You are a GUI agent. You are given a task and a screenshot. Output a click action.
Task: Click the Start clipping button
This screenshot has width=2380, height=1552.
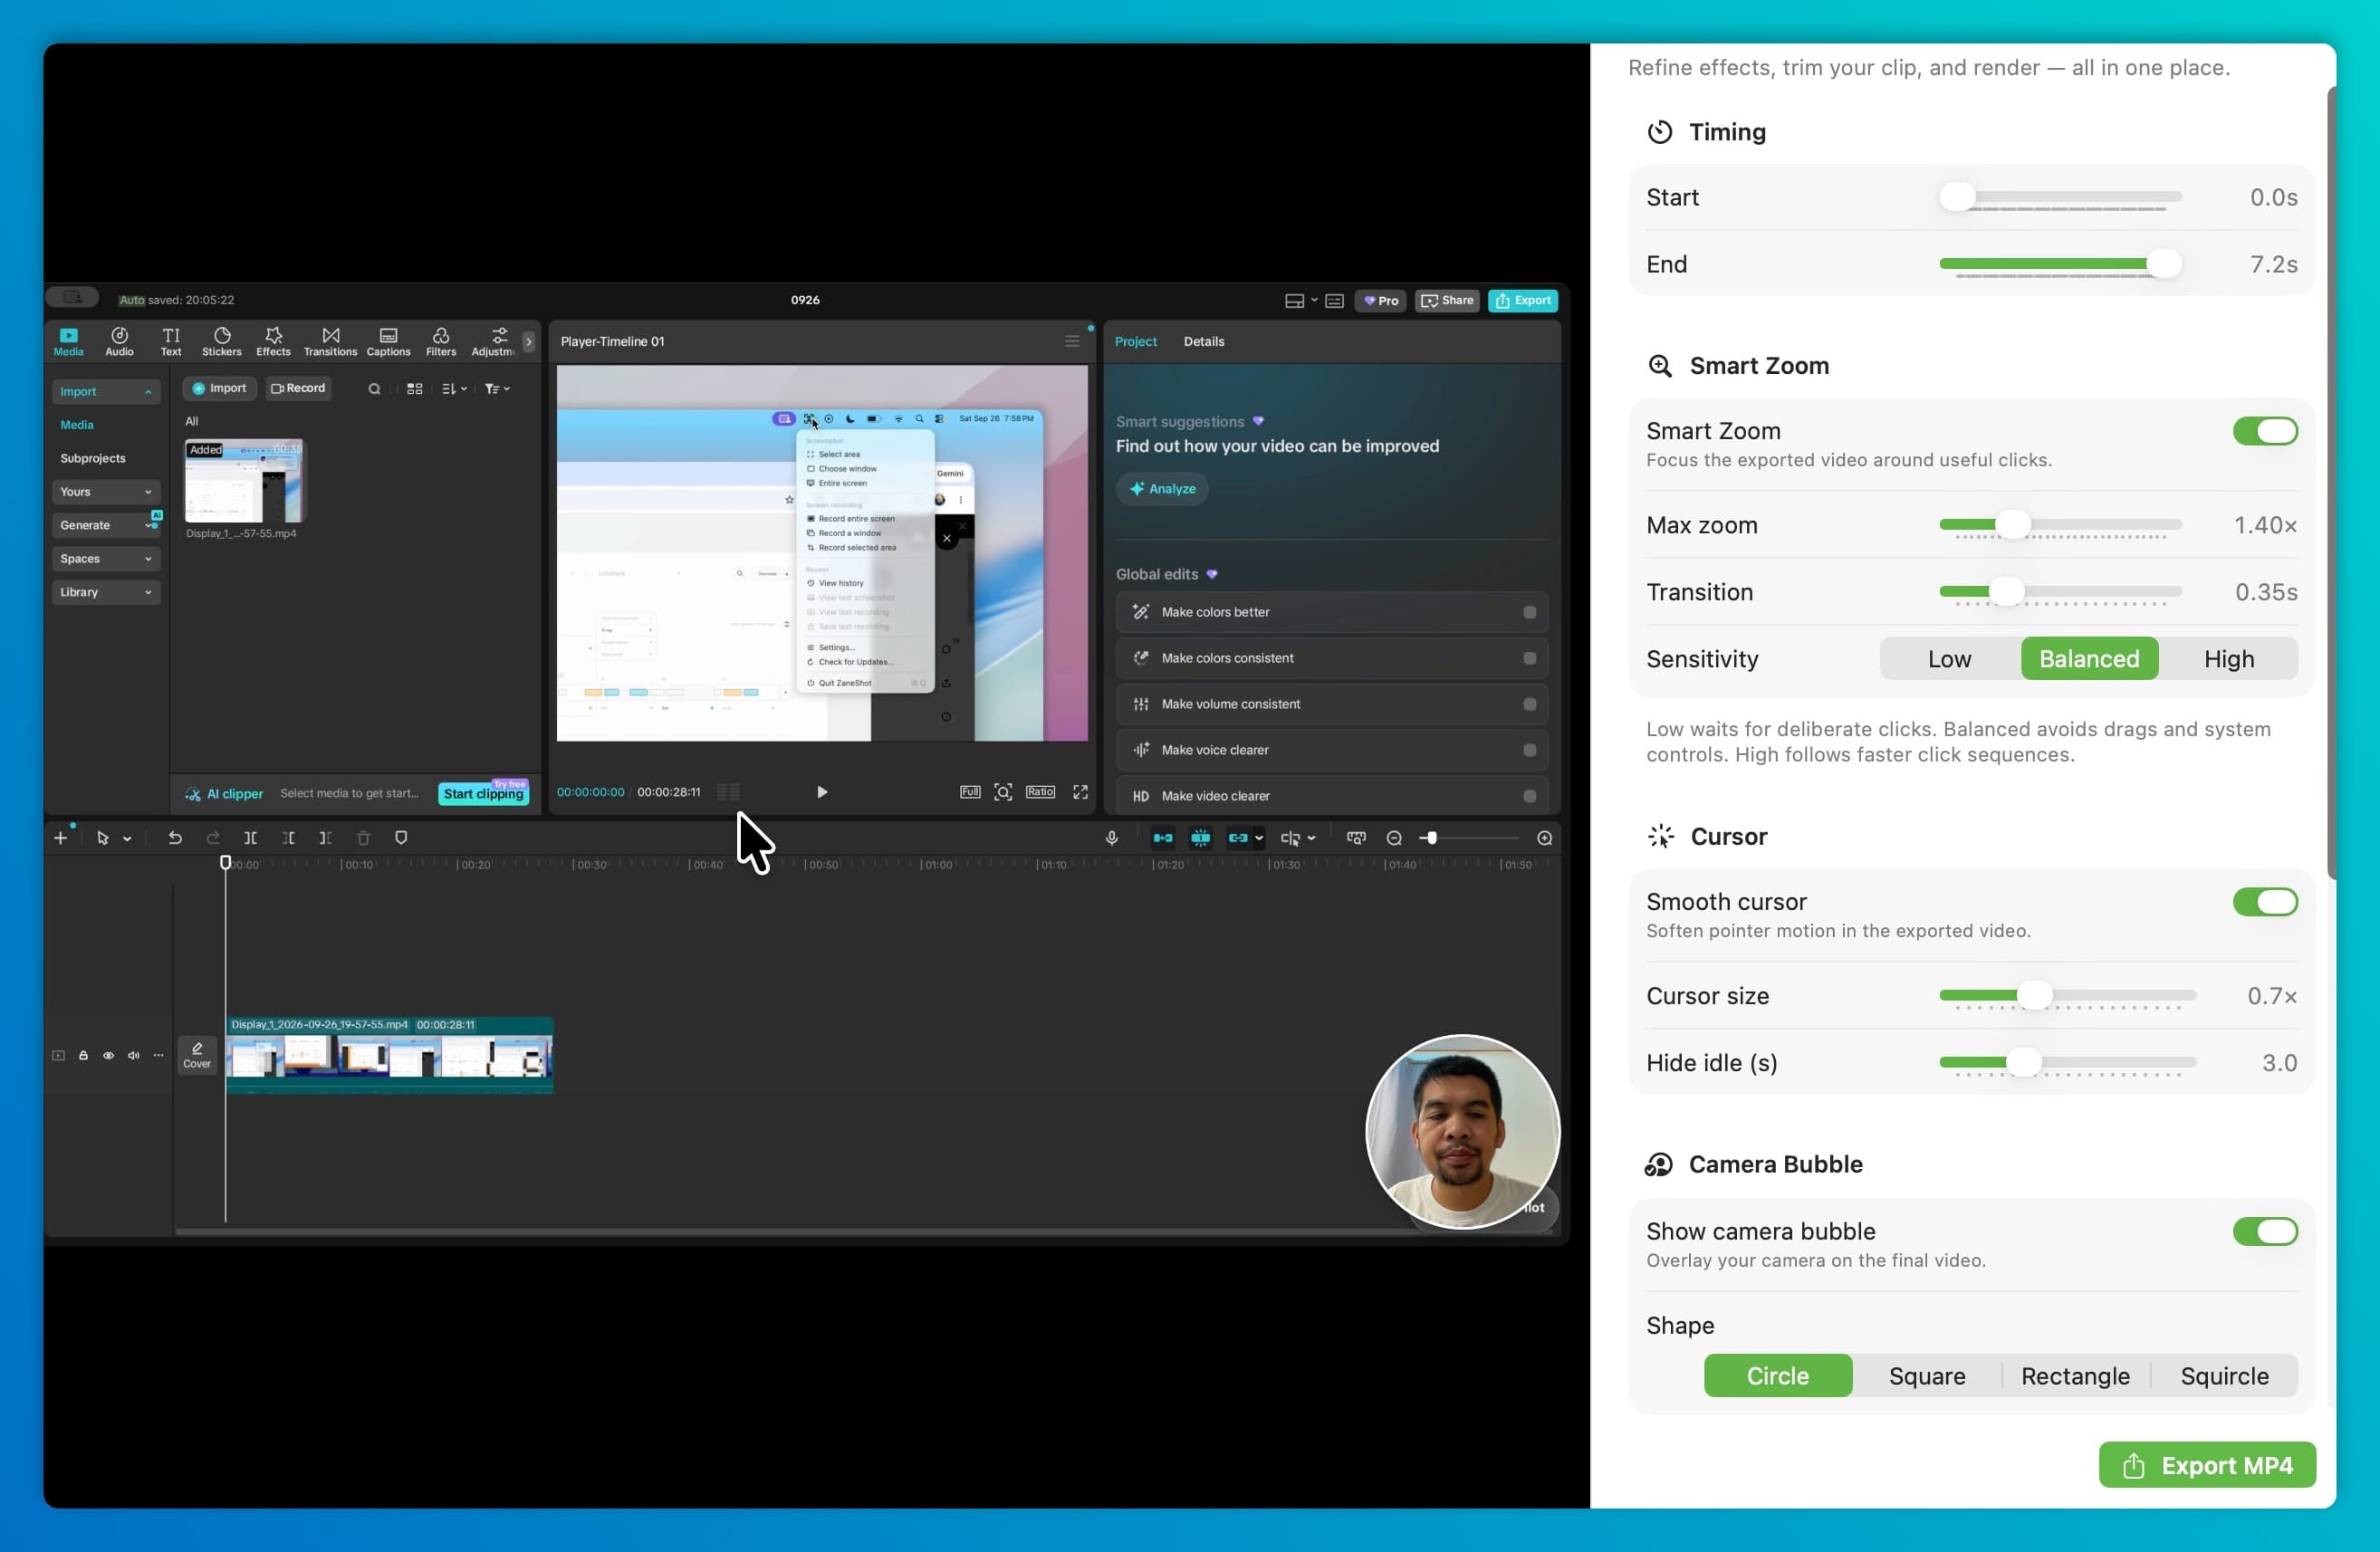[483, 793]
